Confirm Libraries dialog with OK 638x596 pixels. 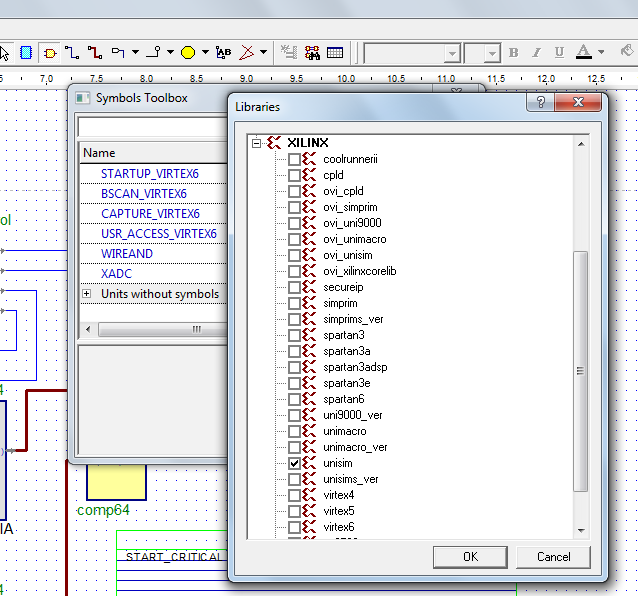pyautogui.click(x=470, y=557)
